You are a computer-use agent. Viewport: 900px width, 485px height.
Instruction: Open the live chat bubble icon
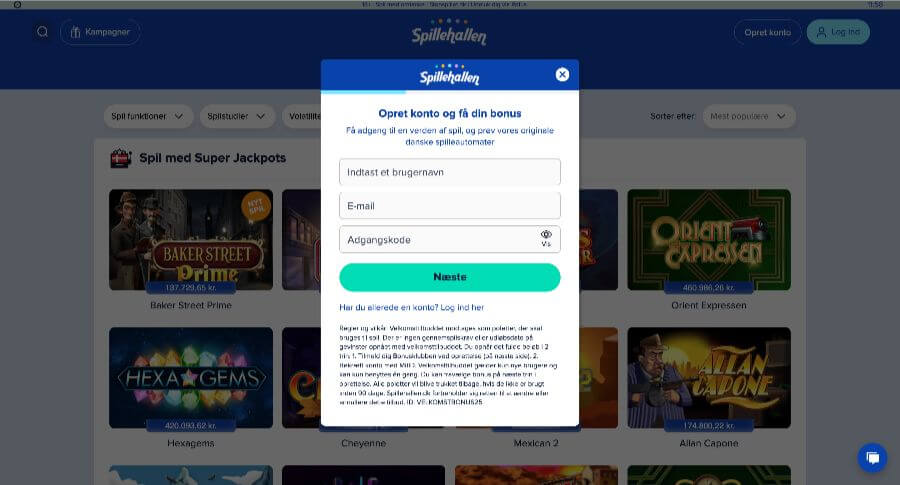(872, 457)
